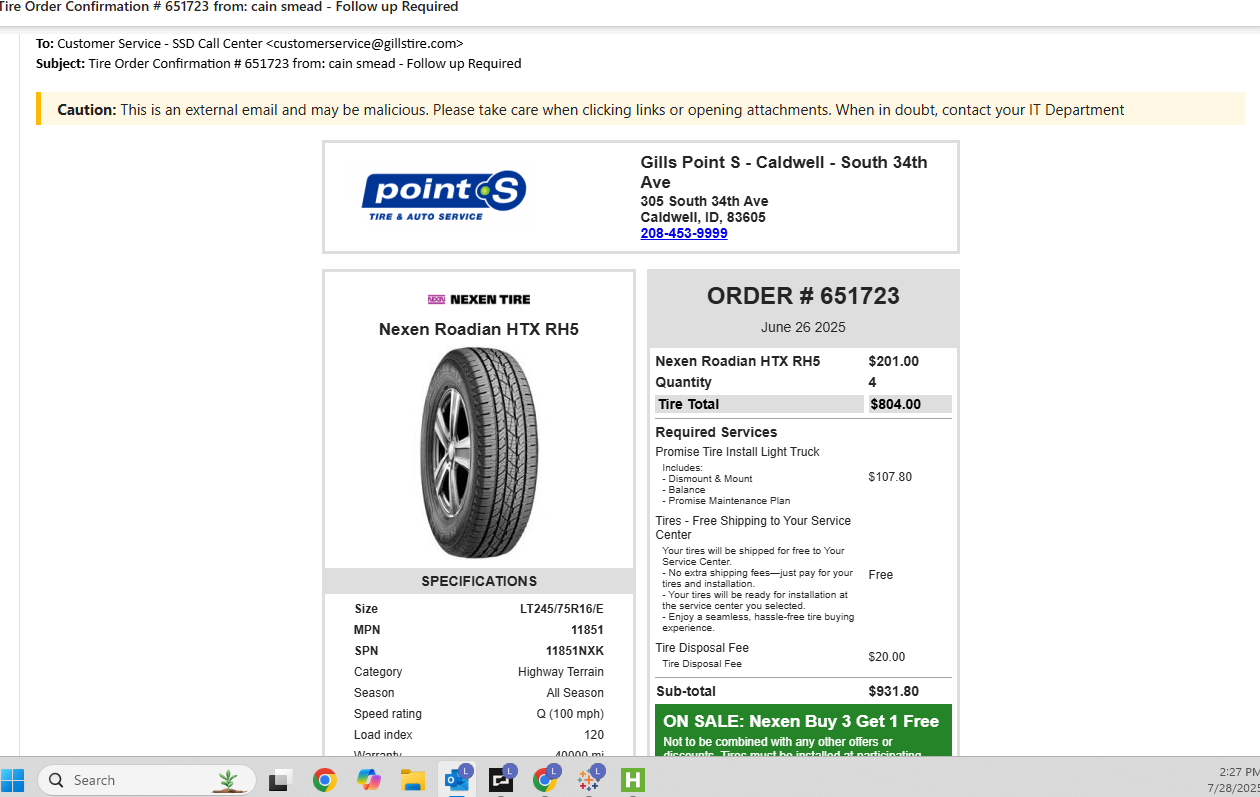
Task: Click the SPECIFICATIONS section header
Action: [479, 581]
